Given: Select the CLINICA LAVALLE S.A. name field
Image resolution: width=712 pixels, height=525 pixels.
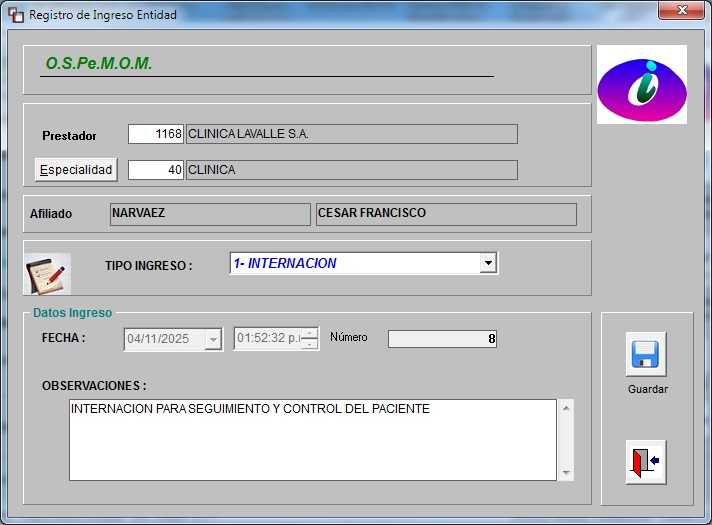Looking at the screenshot, I should [351, 134].
